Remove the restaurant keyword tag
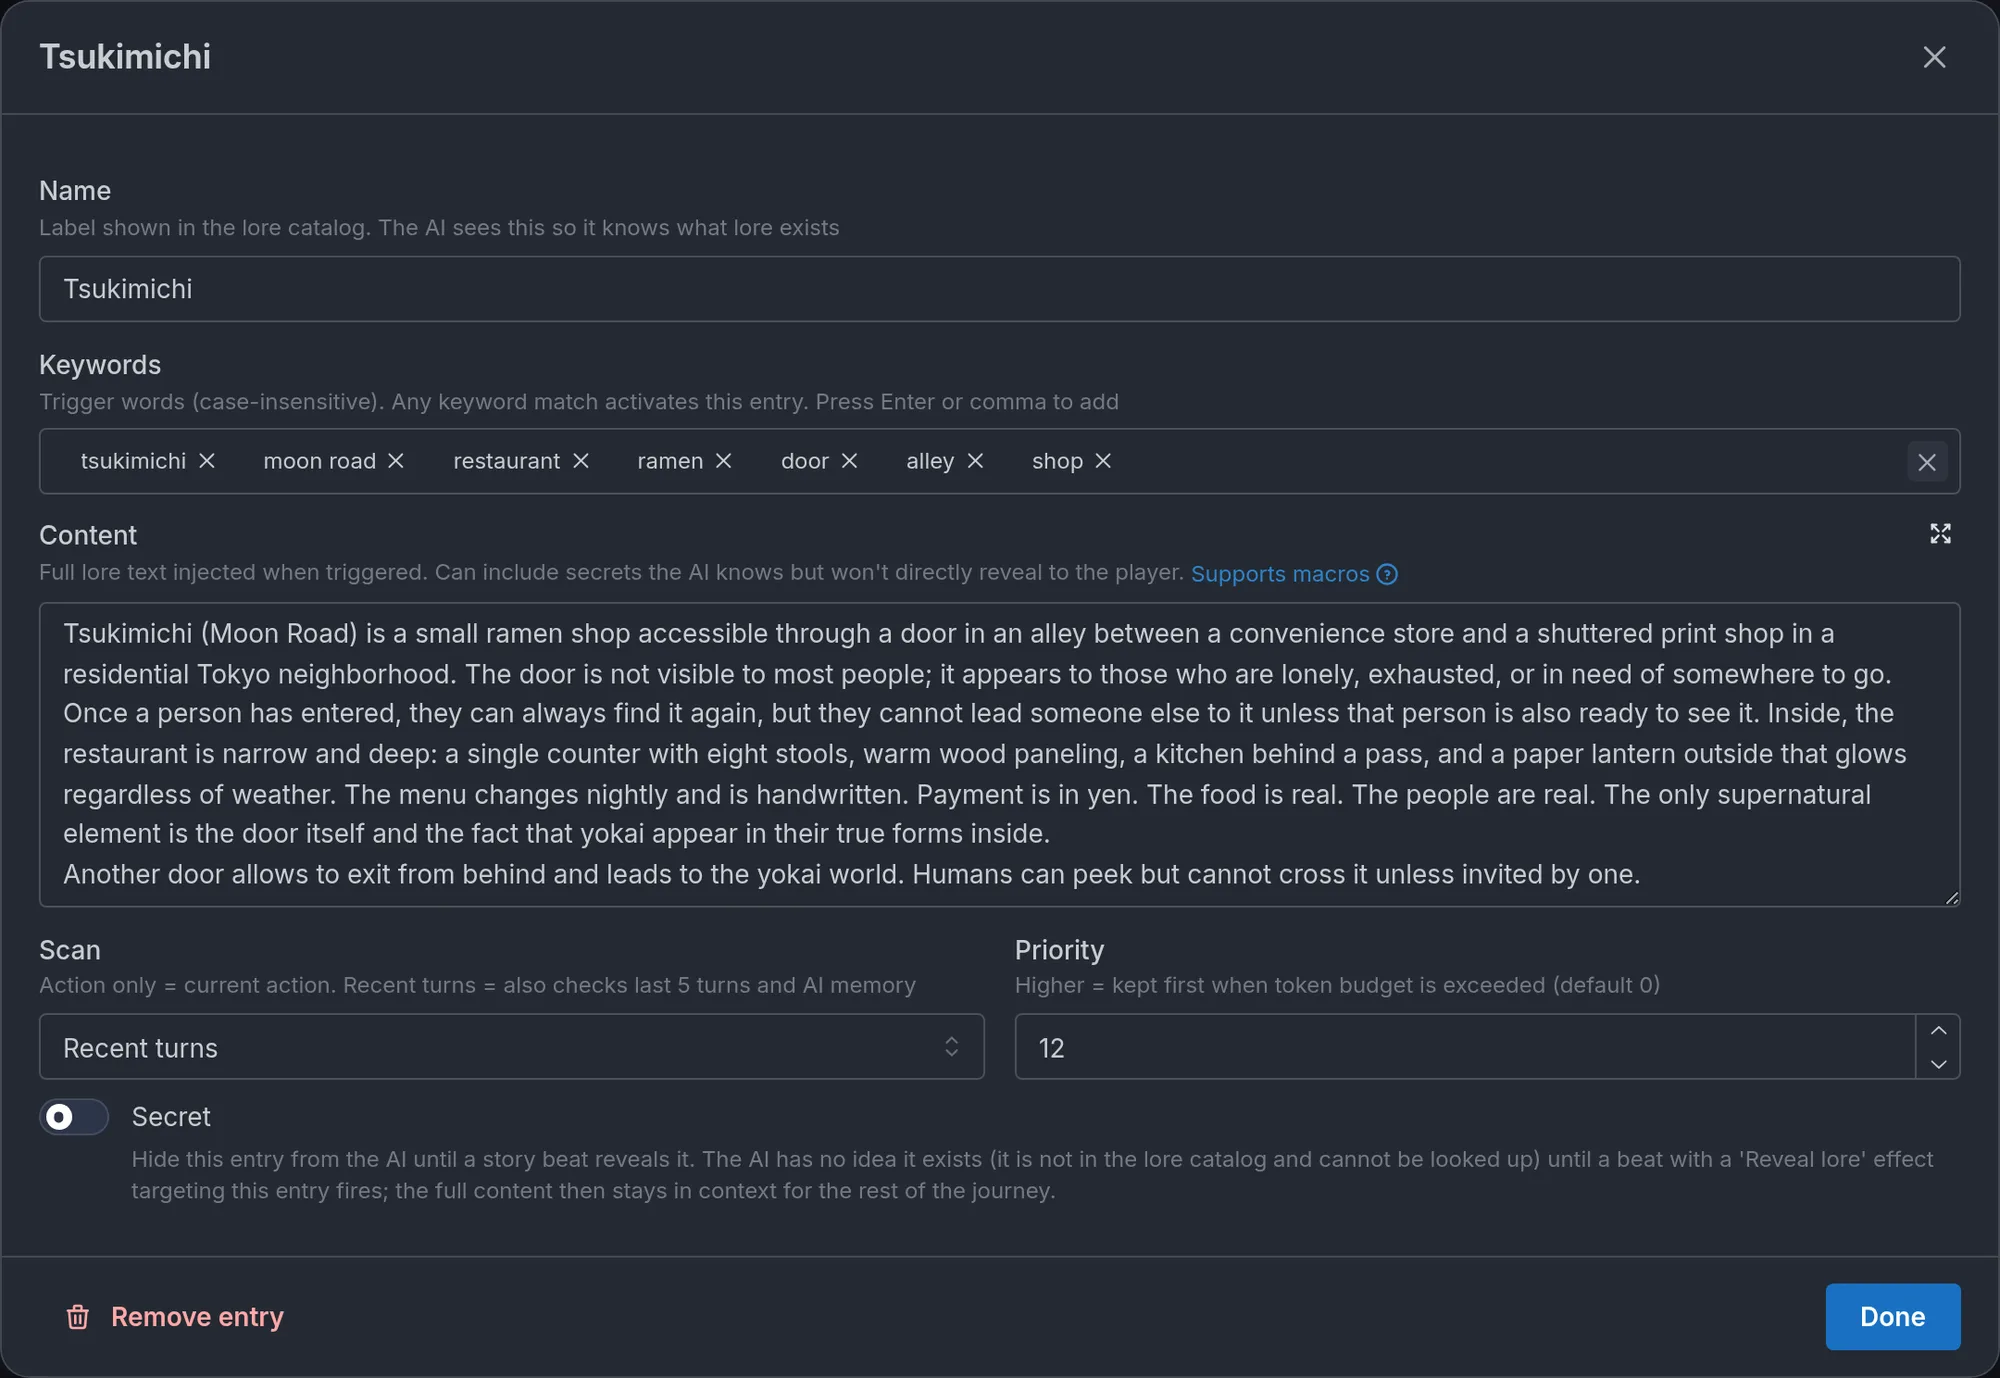2000x1378 pixels. 581,460
